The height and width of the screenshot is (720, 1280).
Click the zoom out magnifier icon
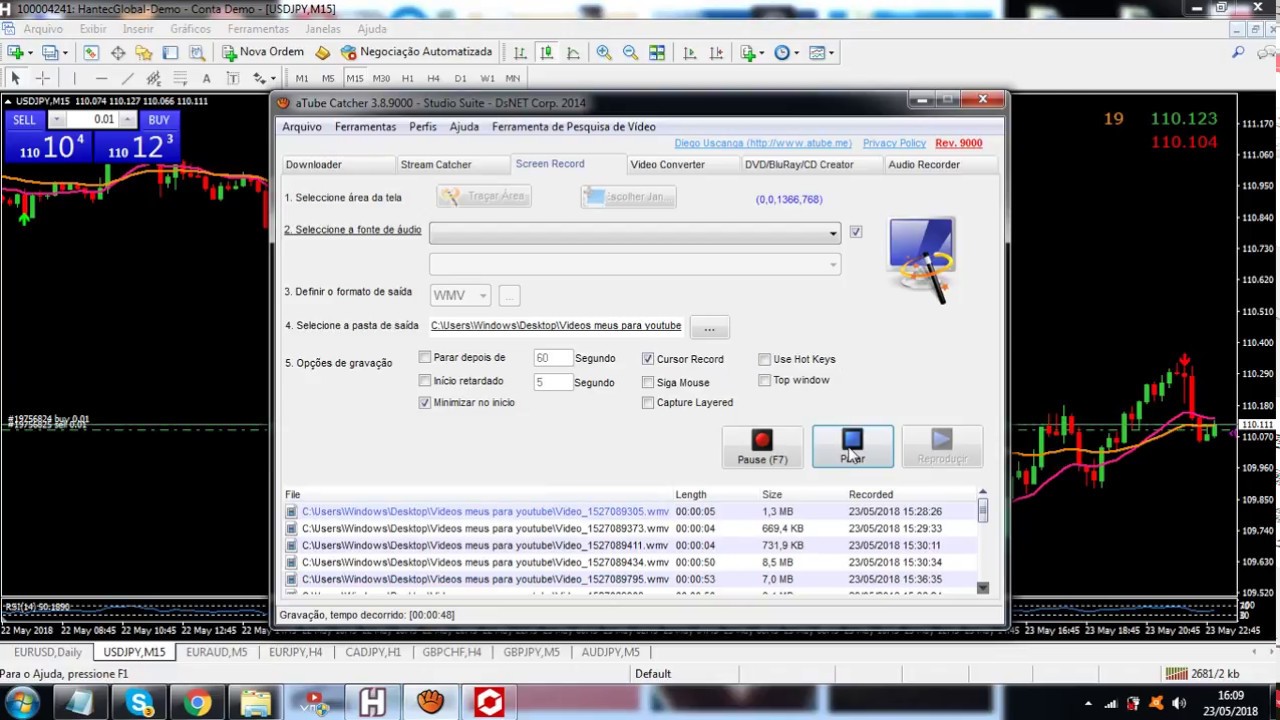[x=630, y=52]
